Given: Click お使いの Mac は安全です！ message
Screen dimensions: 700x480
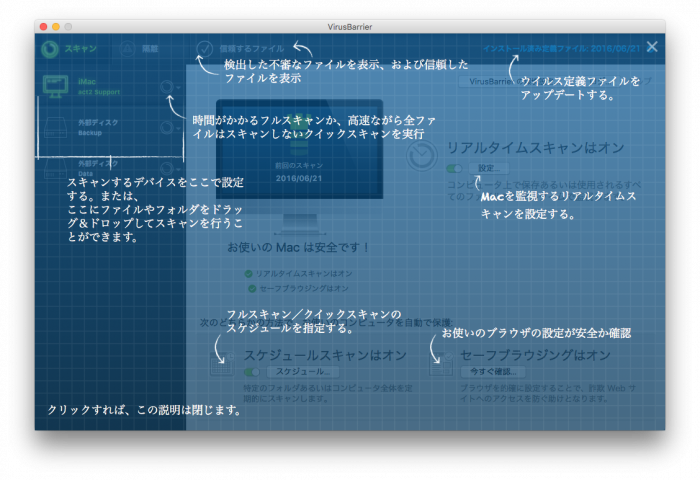Looking at the screenshot, I should tap(298, 247).
